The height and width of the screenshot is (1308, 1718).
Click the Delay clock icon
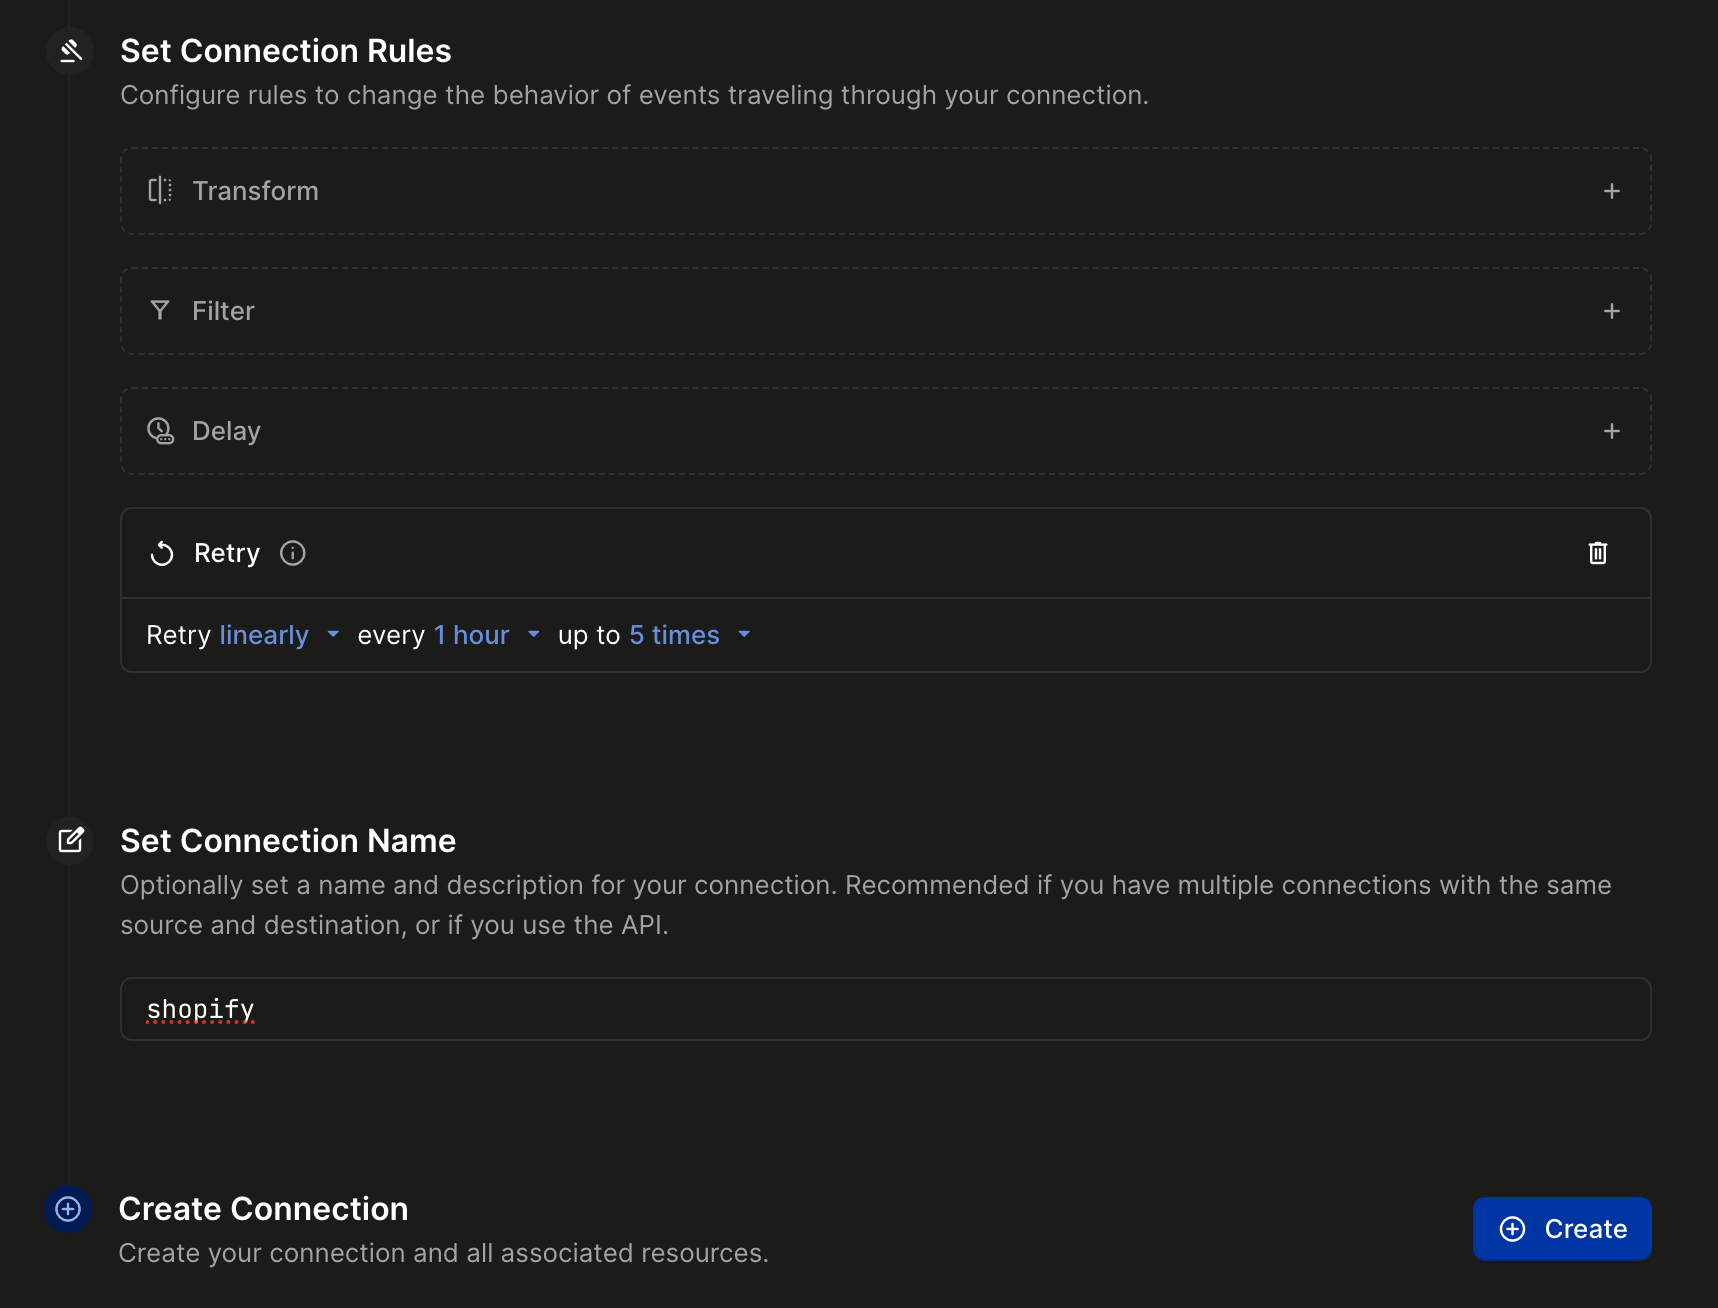click(x=160, y=431)
